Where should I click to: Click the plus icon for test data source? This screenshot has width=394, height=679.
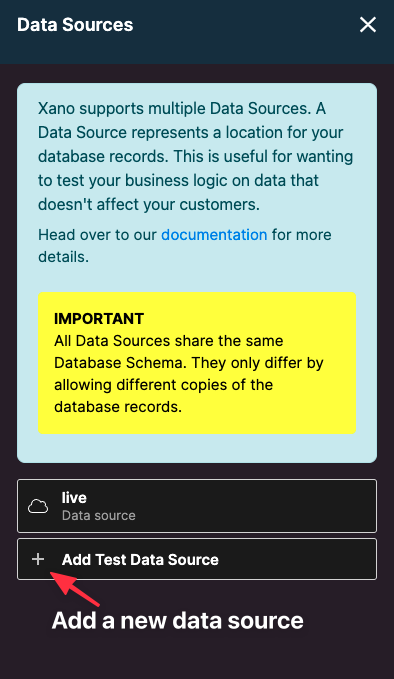[38, 559]
